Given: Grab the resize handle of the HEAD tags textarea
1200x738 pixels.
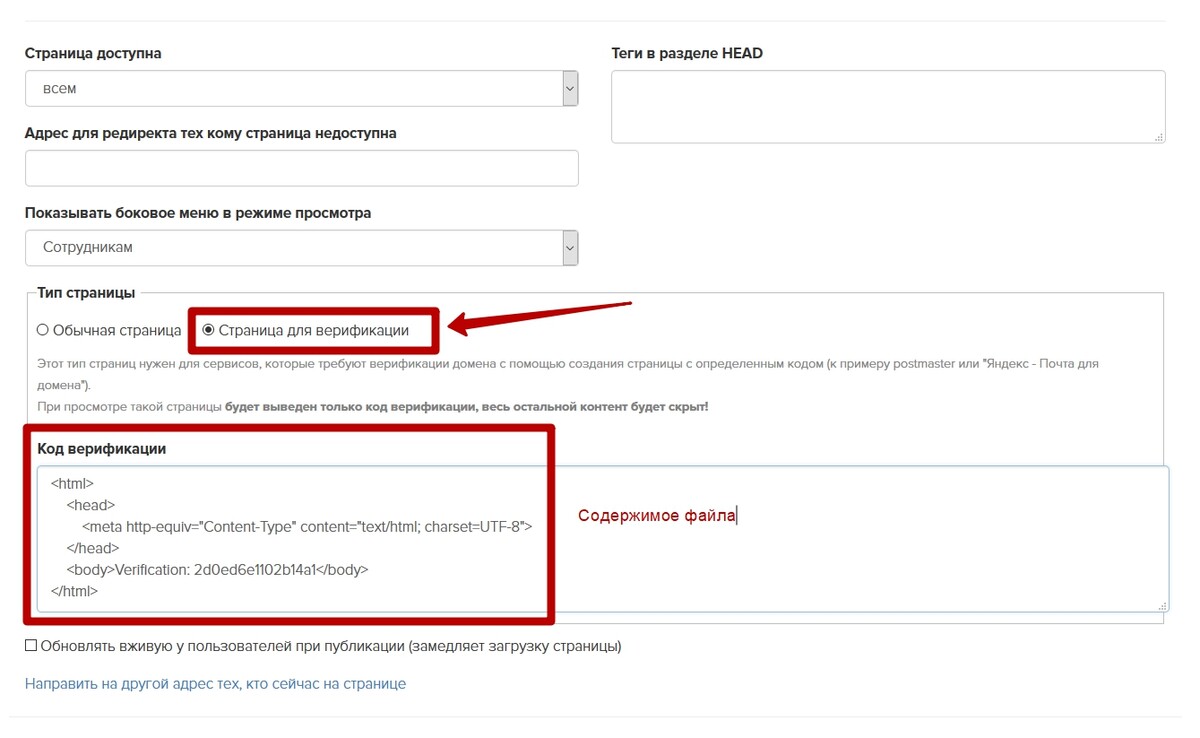Looking at the screenshot, I should tap(1159, 137).
